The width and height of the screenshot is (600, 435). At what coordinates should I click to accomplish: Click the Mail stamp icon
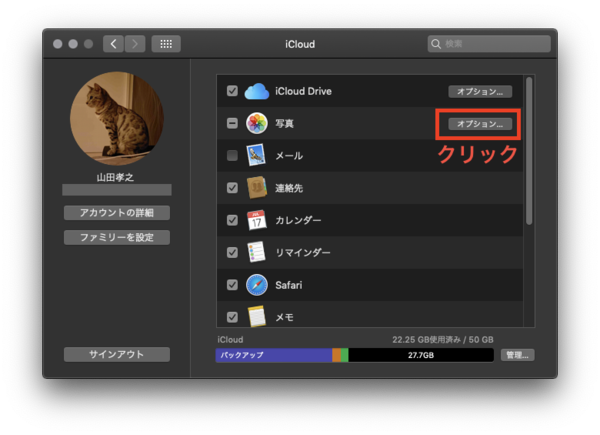(257, 156)
